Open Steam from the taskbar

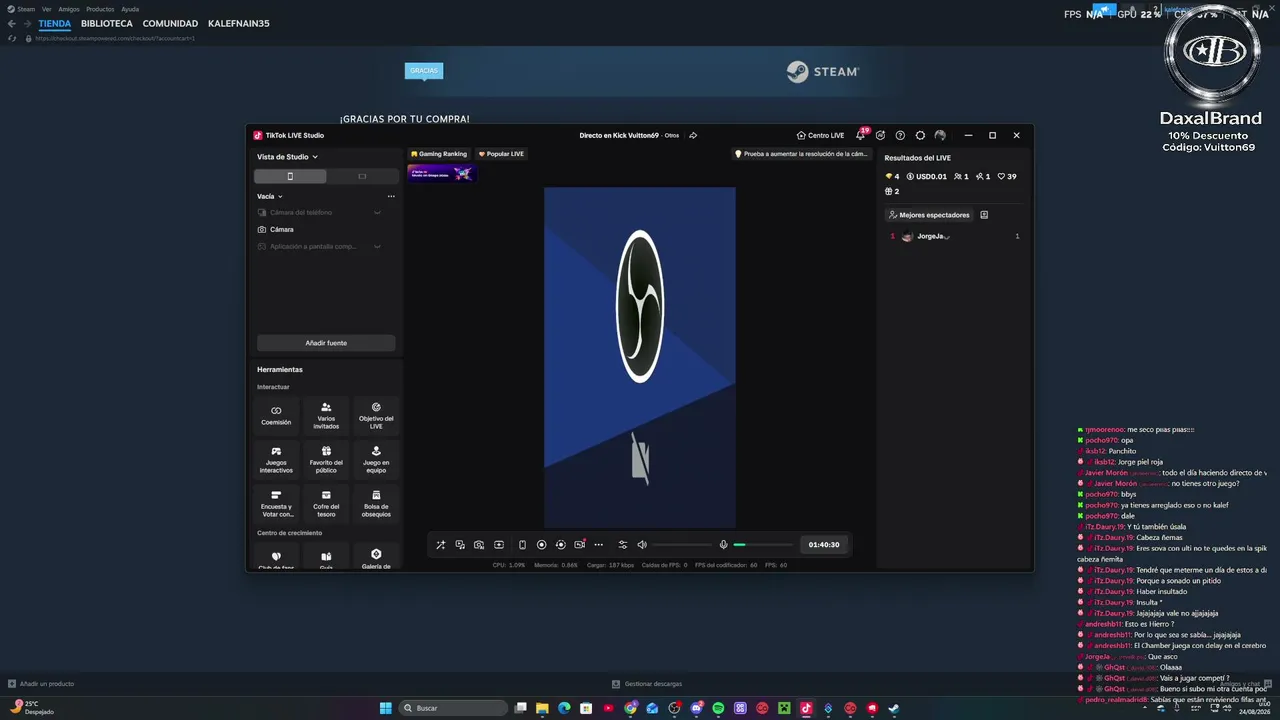click(x=894, y=708)
